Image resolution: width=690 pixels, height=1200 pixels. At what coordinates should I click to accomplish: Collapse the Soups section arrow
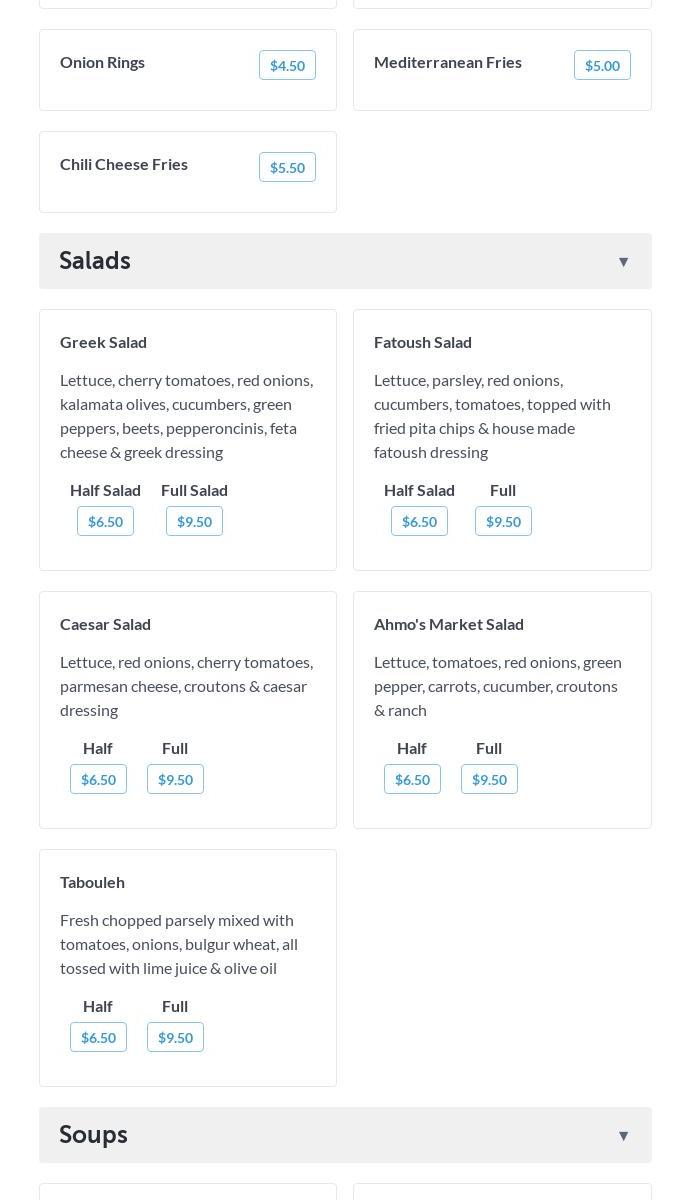tap(623, 1136)
